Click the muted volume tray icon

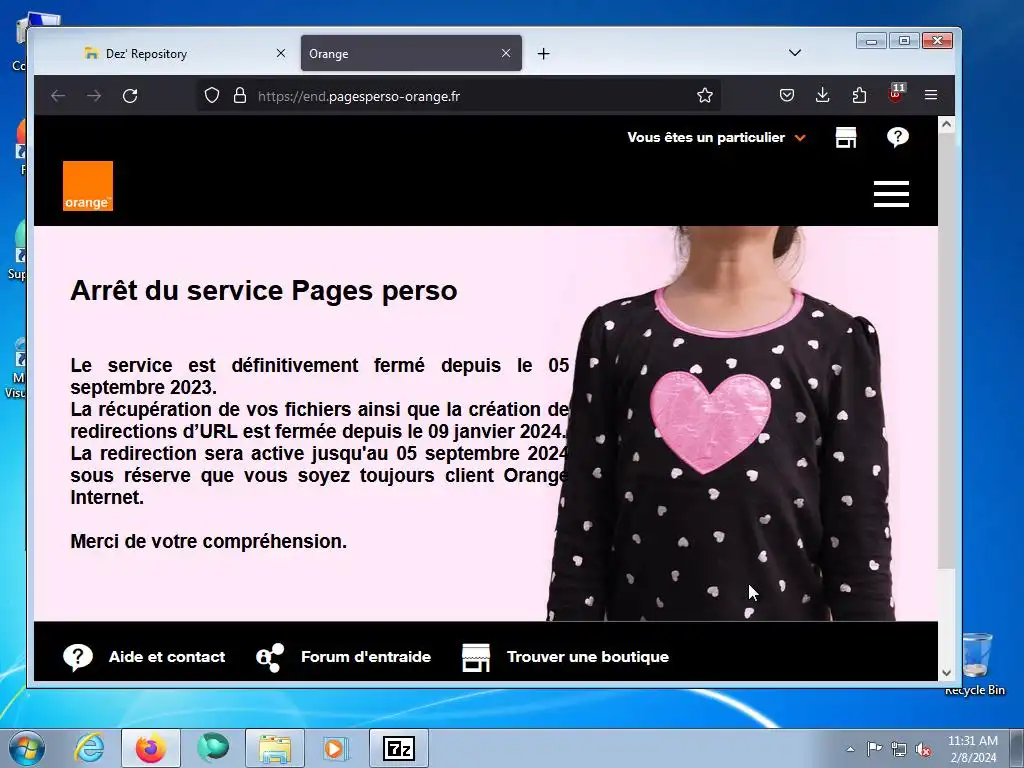coord(923,750)
